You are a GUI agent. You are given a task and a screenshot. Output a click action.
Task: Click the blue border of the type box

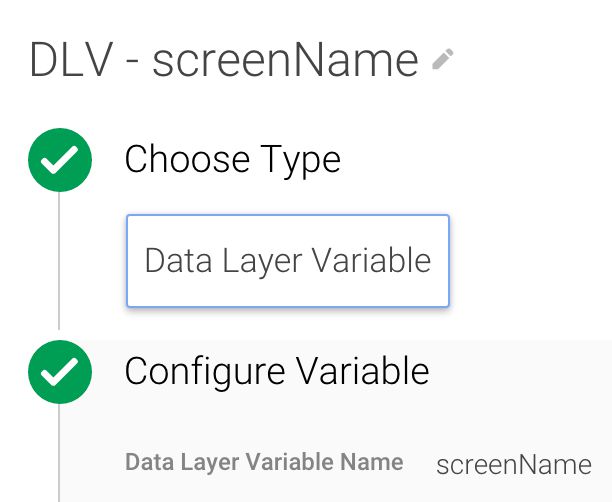click(x=288, y=215)
